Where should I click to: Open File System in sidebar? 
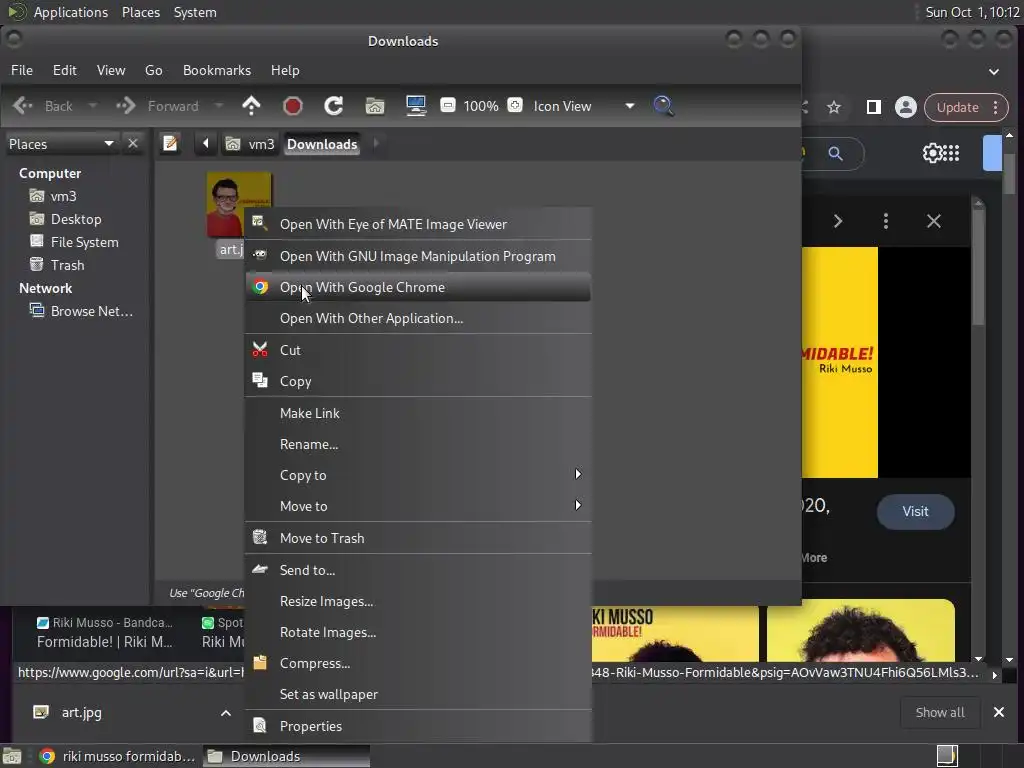tap(84, 242)
